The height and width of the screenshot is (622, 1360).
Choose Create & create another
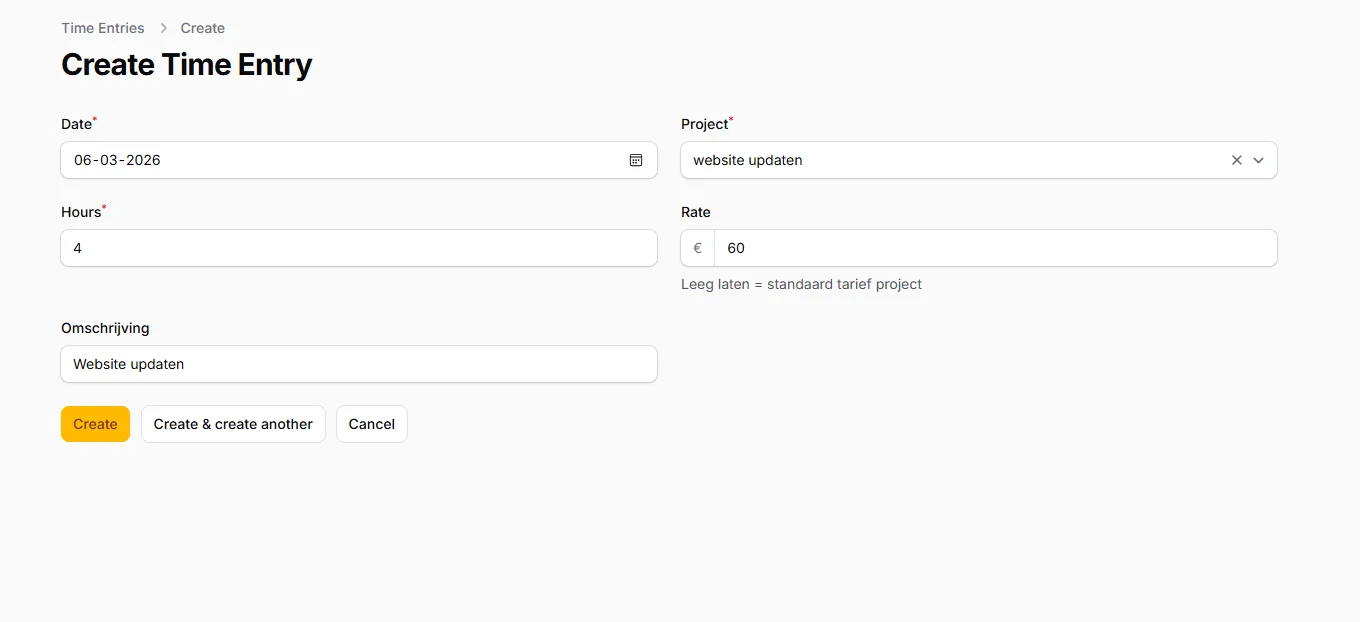click(x=233, y=423)
